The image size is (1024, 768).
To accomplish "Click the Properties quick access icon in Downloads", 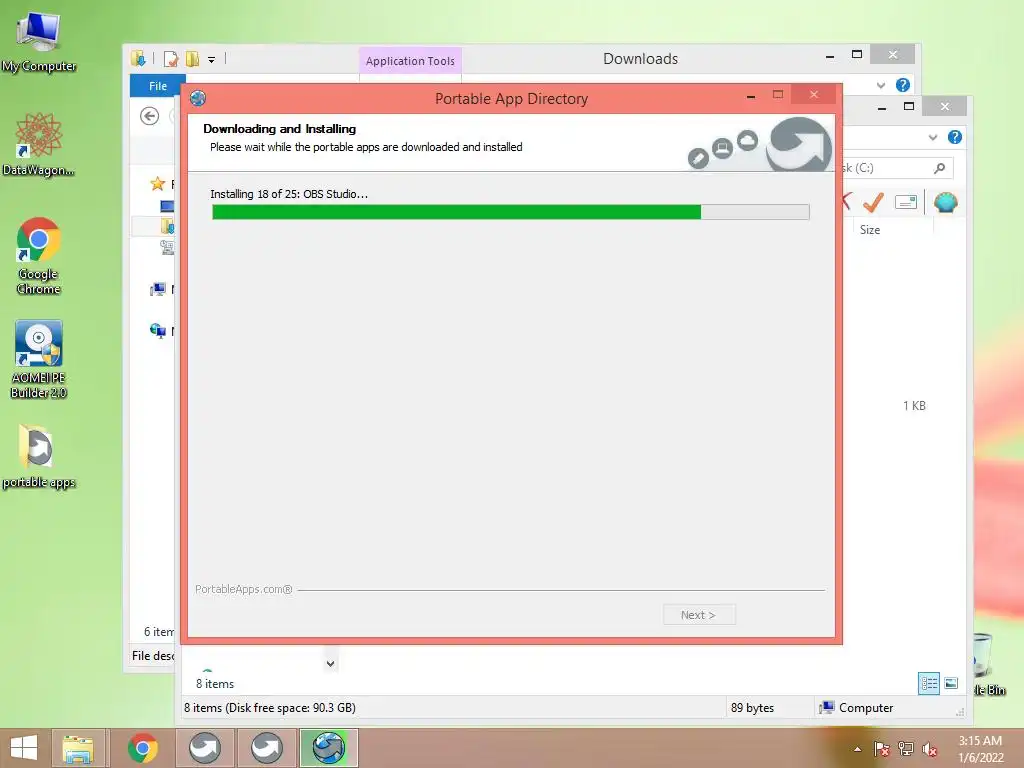I will point(170,59).
